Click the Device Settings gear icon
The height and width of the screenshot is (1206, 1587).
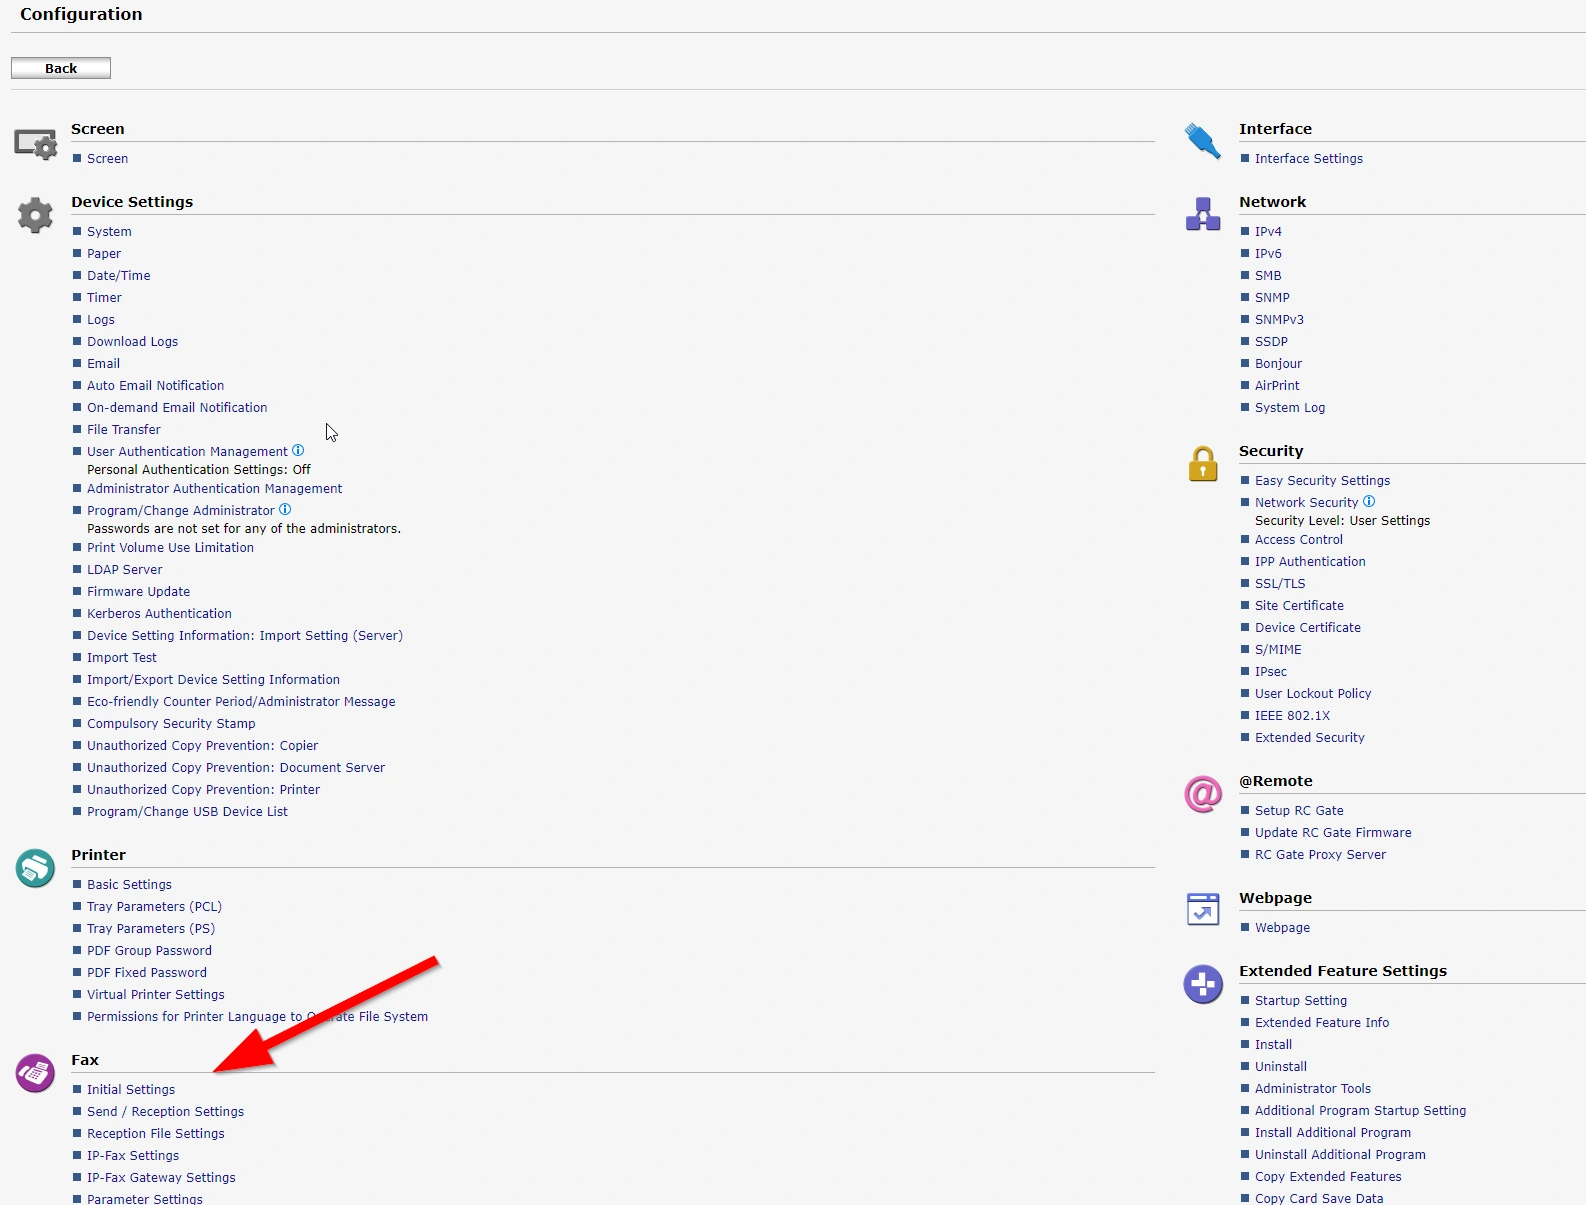(35, 215)
